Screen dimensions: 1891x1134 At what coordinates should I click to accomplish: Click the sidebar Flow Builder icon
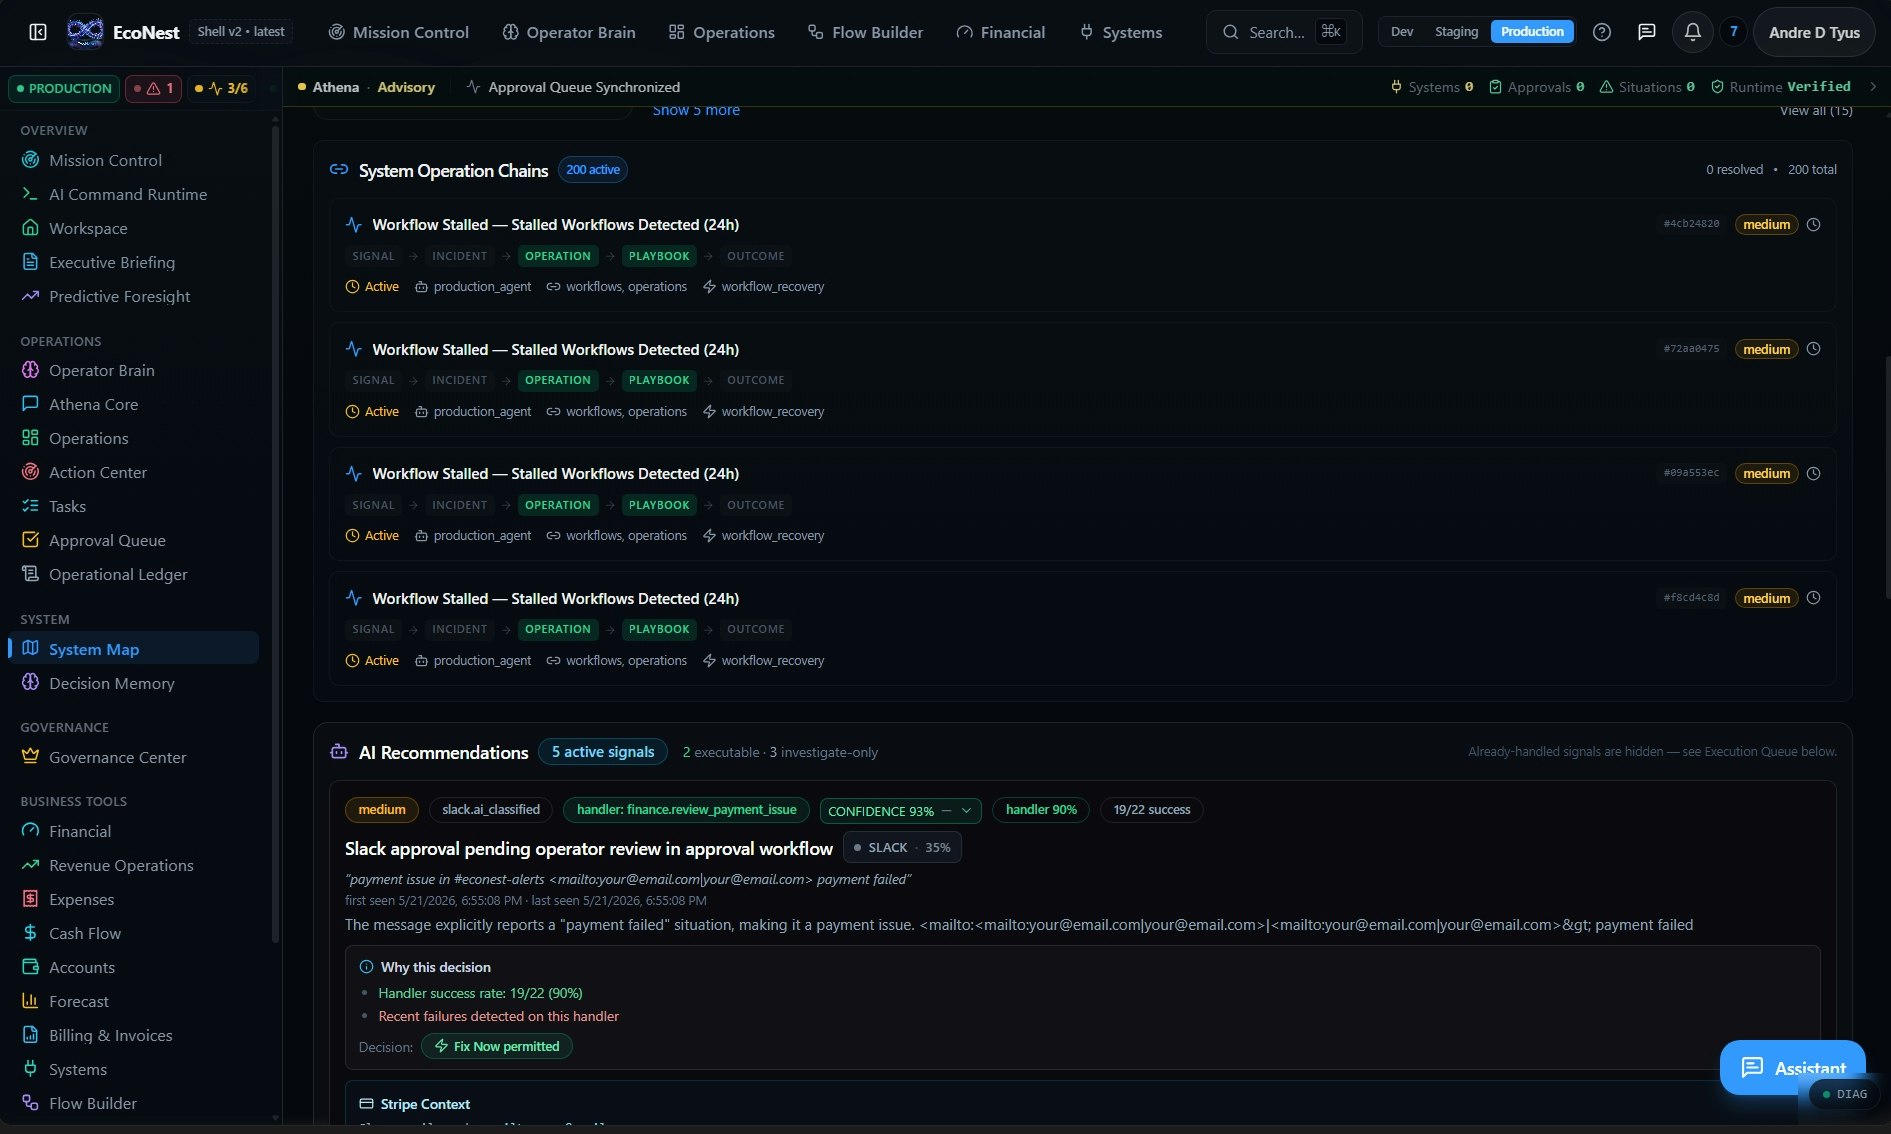click(30, 1103)
